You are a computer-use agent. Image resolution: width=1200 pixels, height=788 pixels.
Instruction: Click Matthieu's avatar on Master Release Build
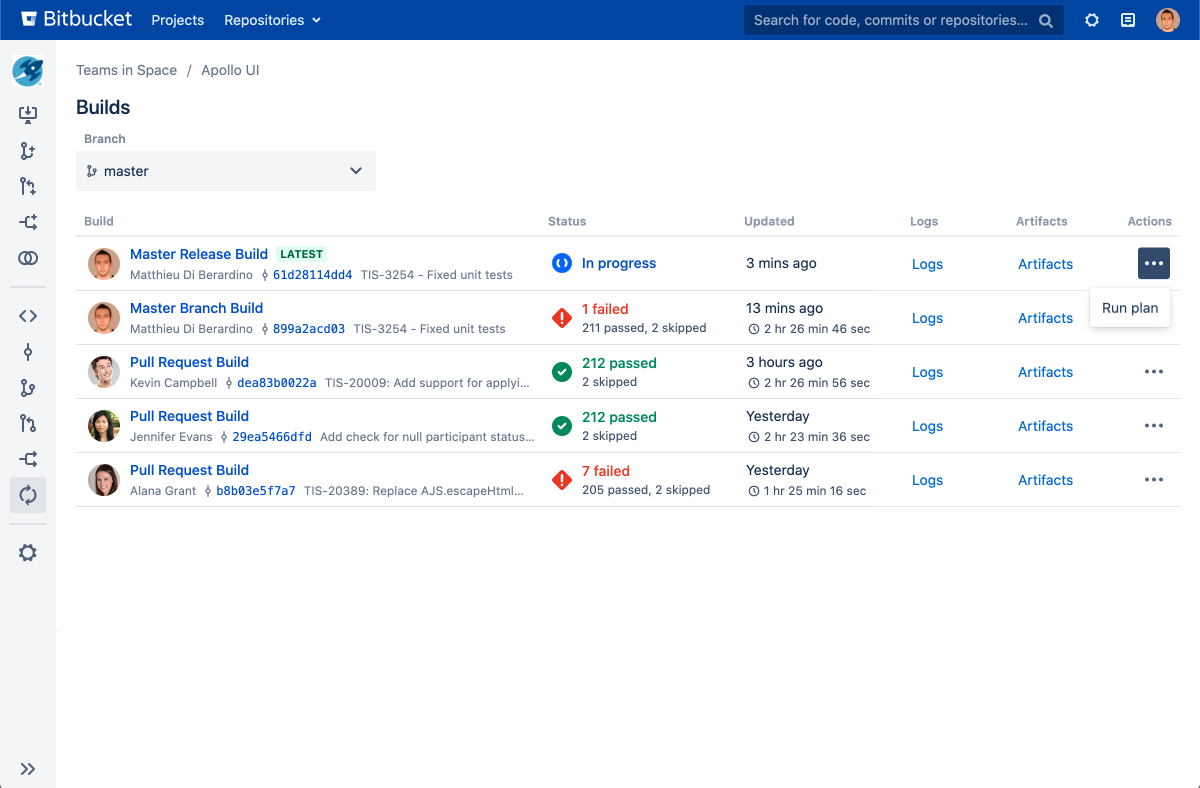pos(104,264)
